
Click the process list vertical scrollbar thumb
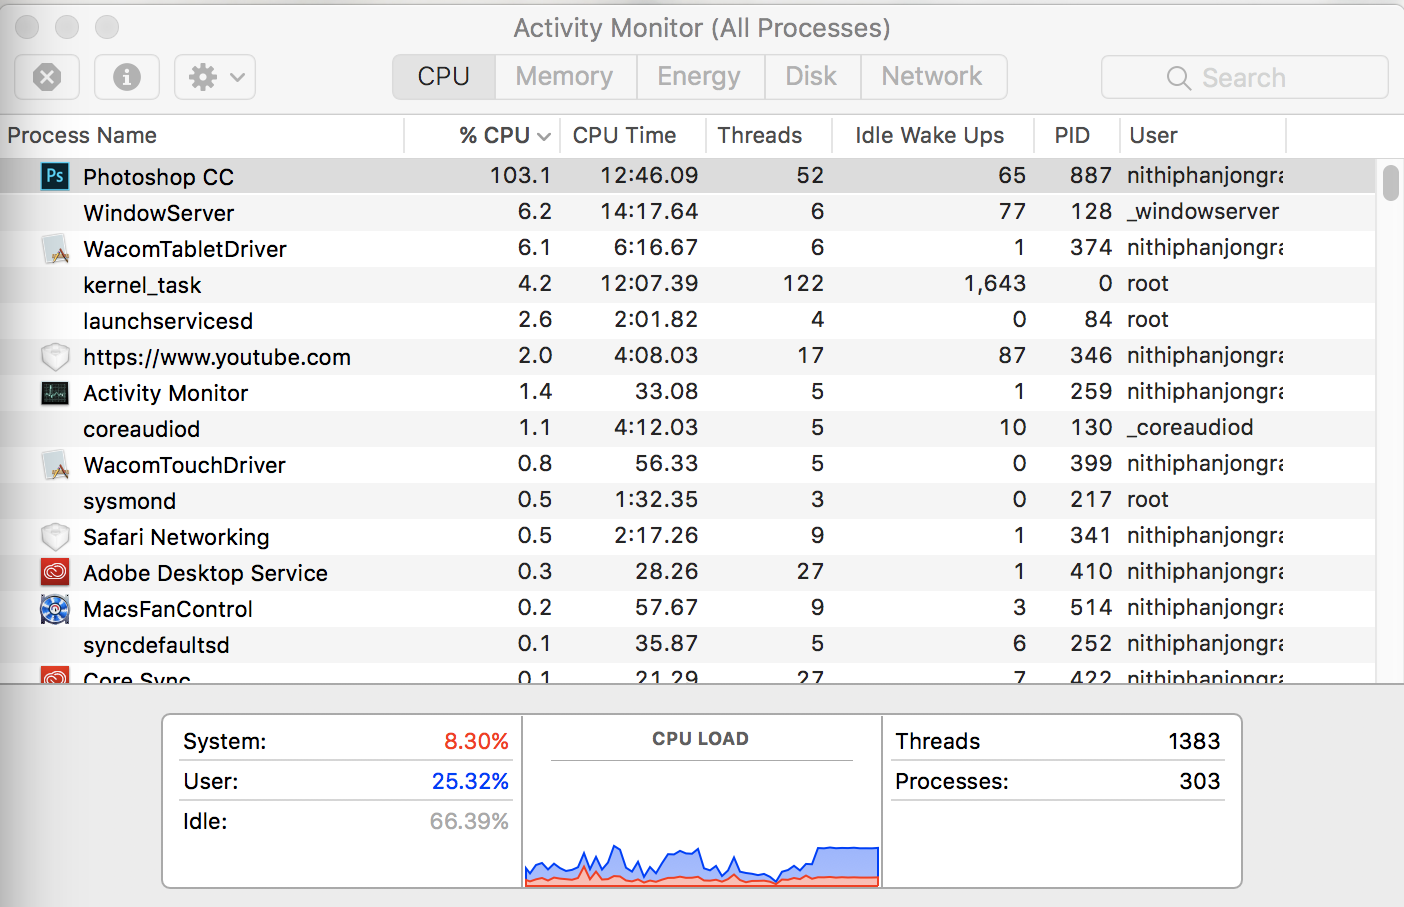point(1390,183)
